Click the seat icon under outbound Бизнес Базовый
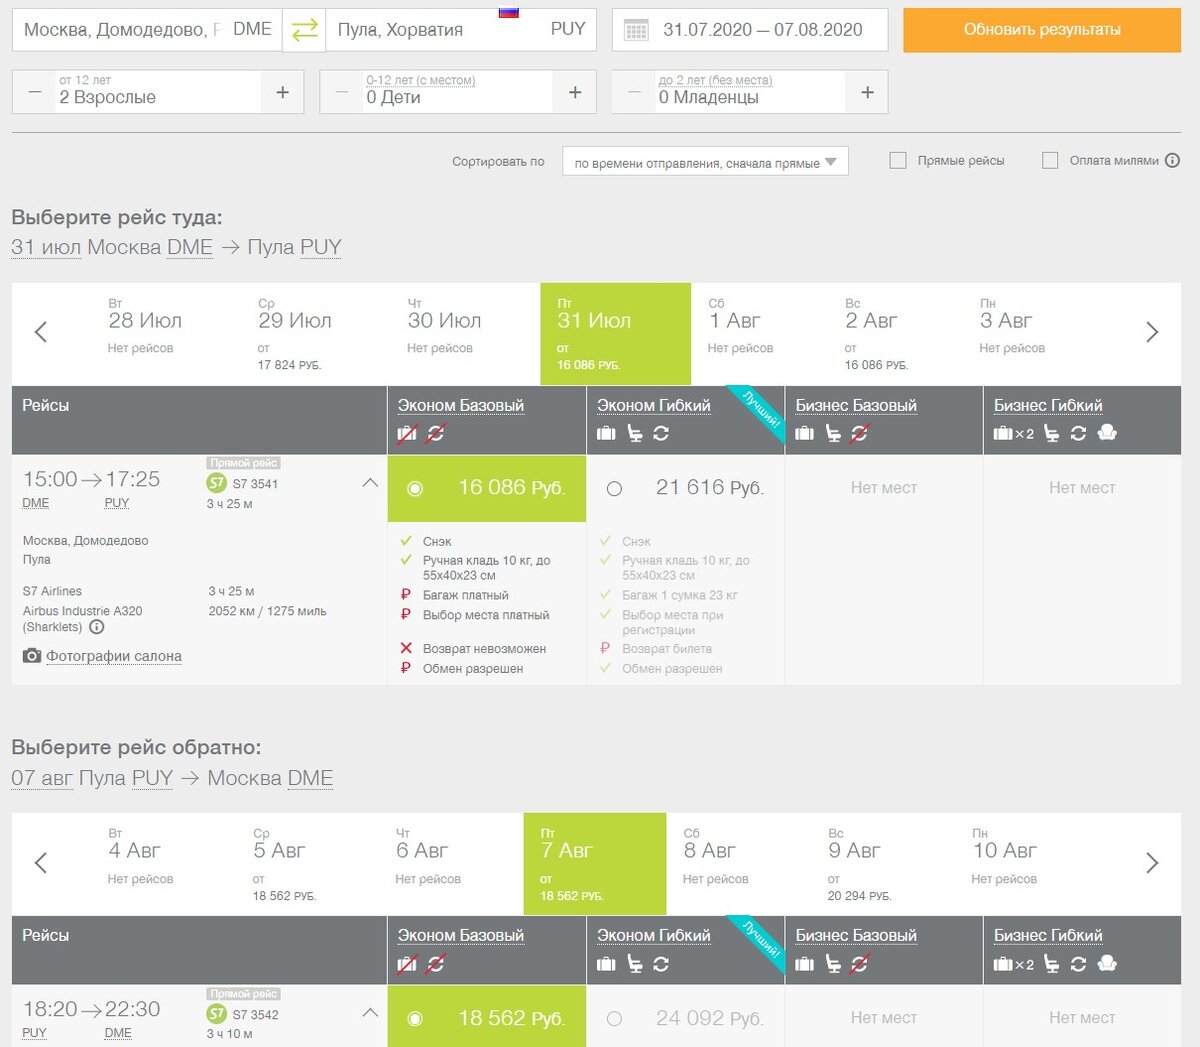 point(833,433)
